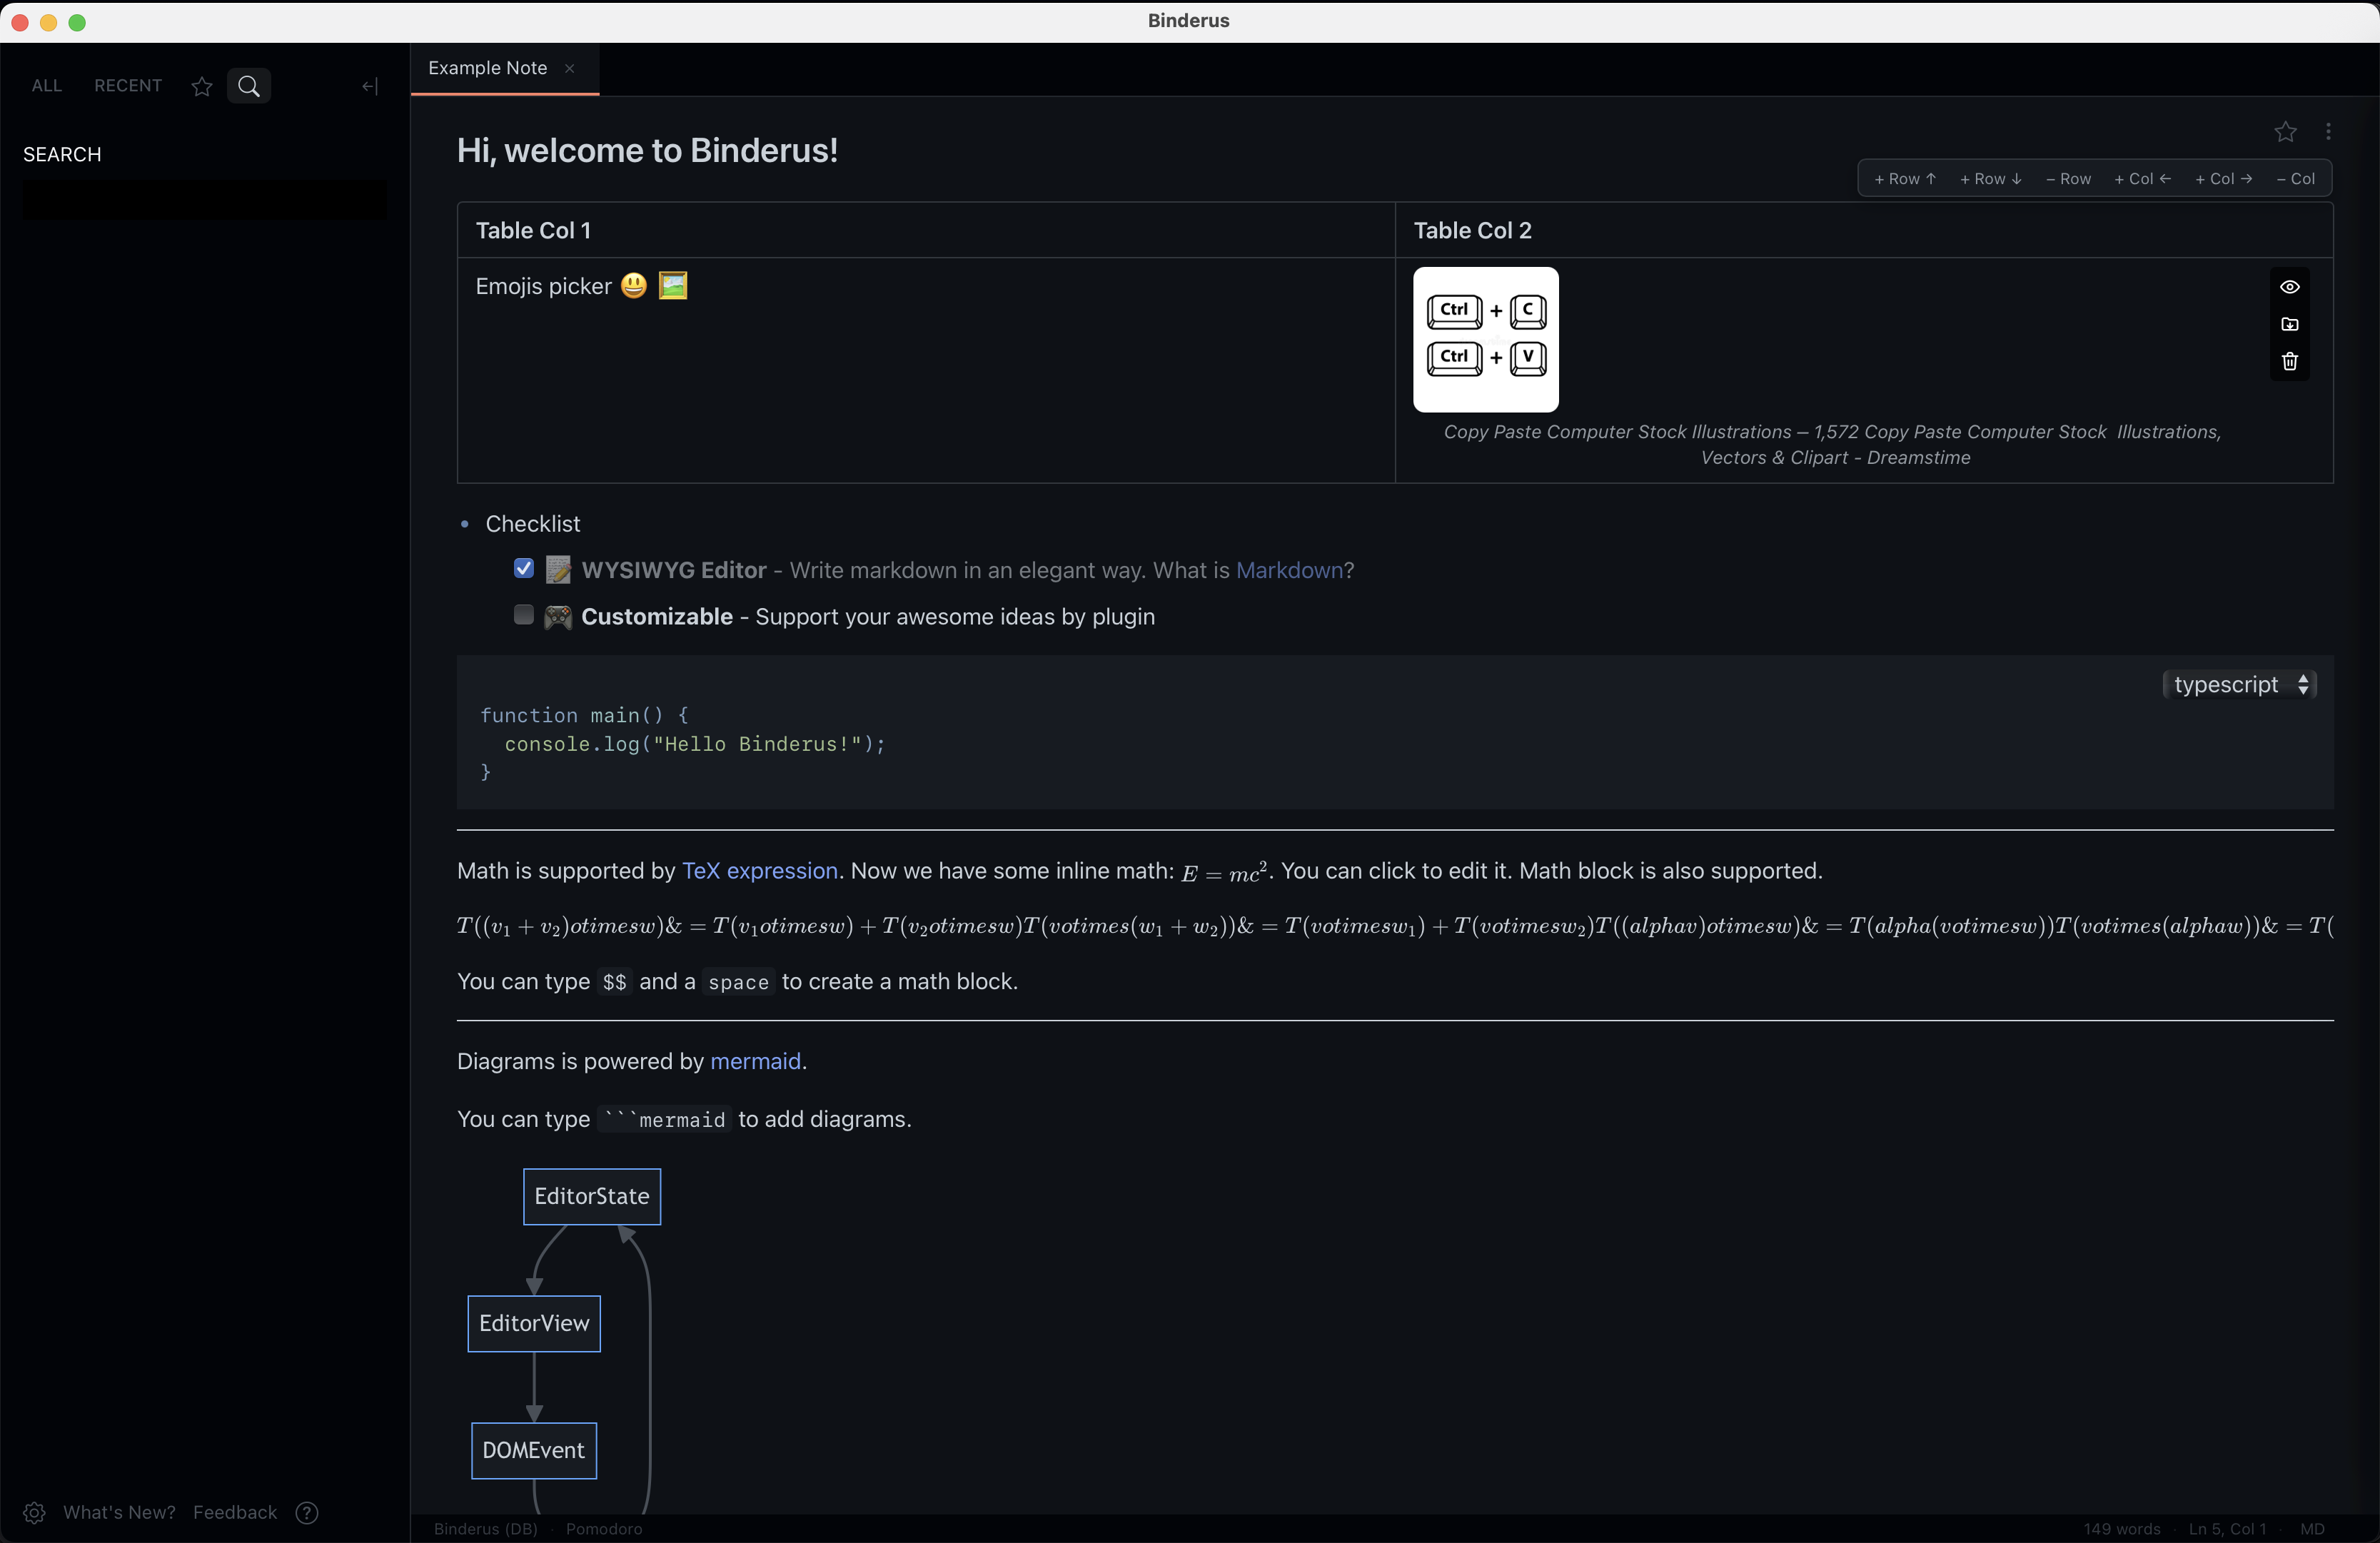Add a column to the right
This screenshot has height=1543, width=2380.
pos(2224,179)
